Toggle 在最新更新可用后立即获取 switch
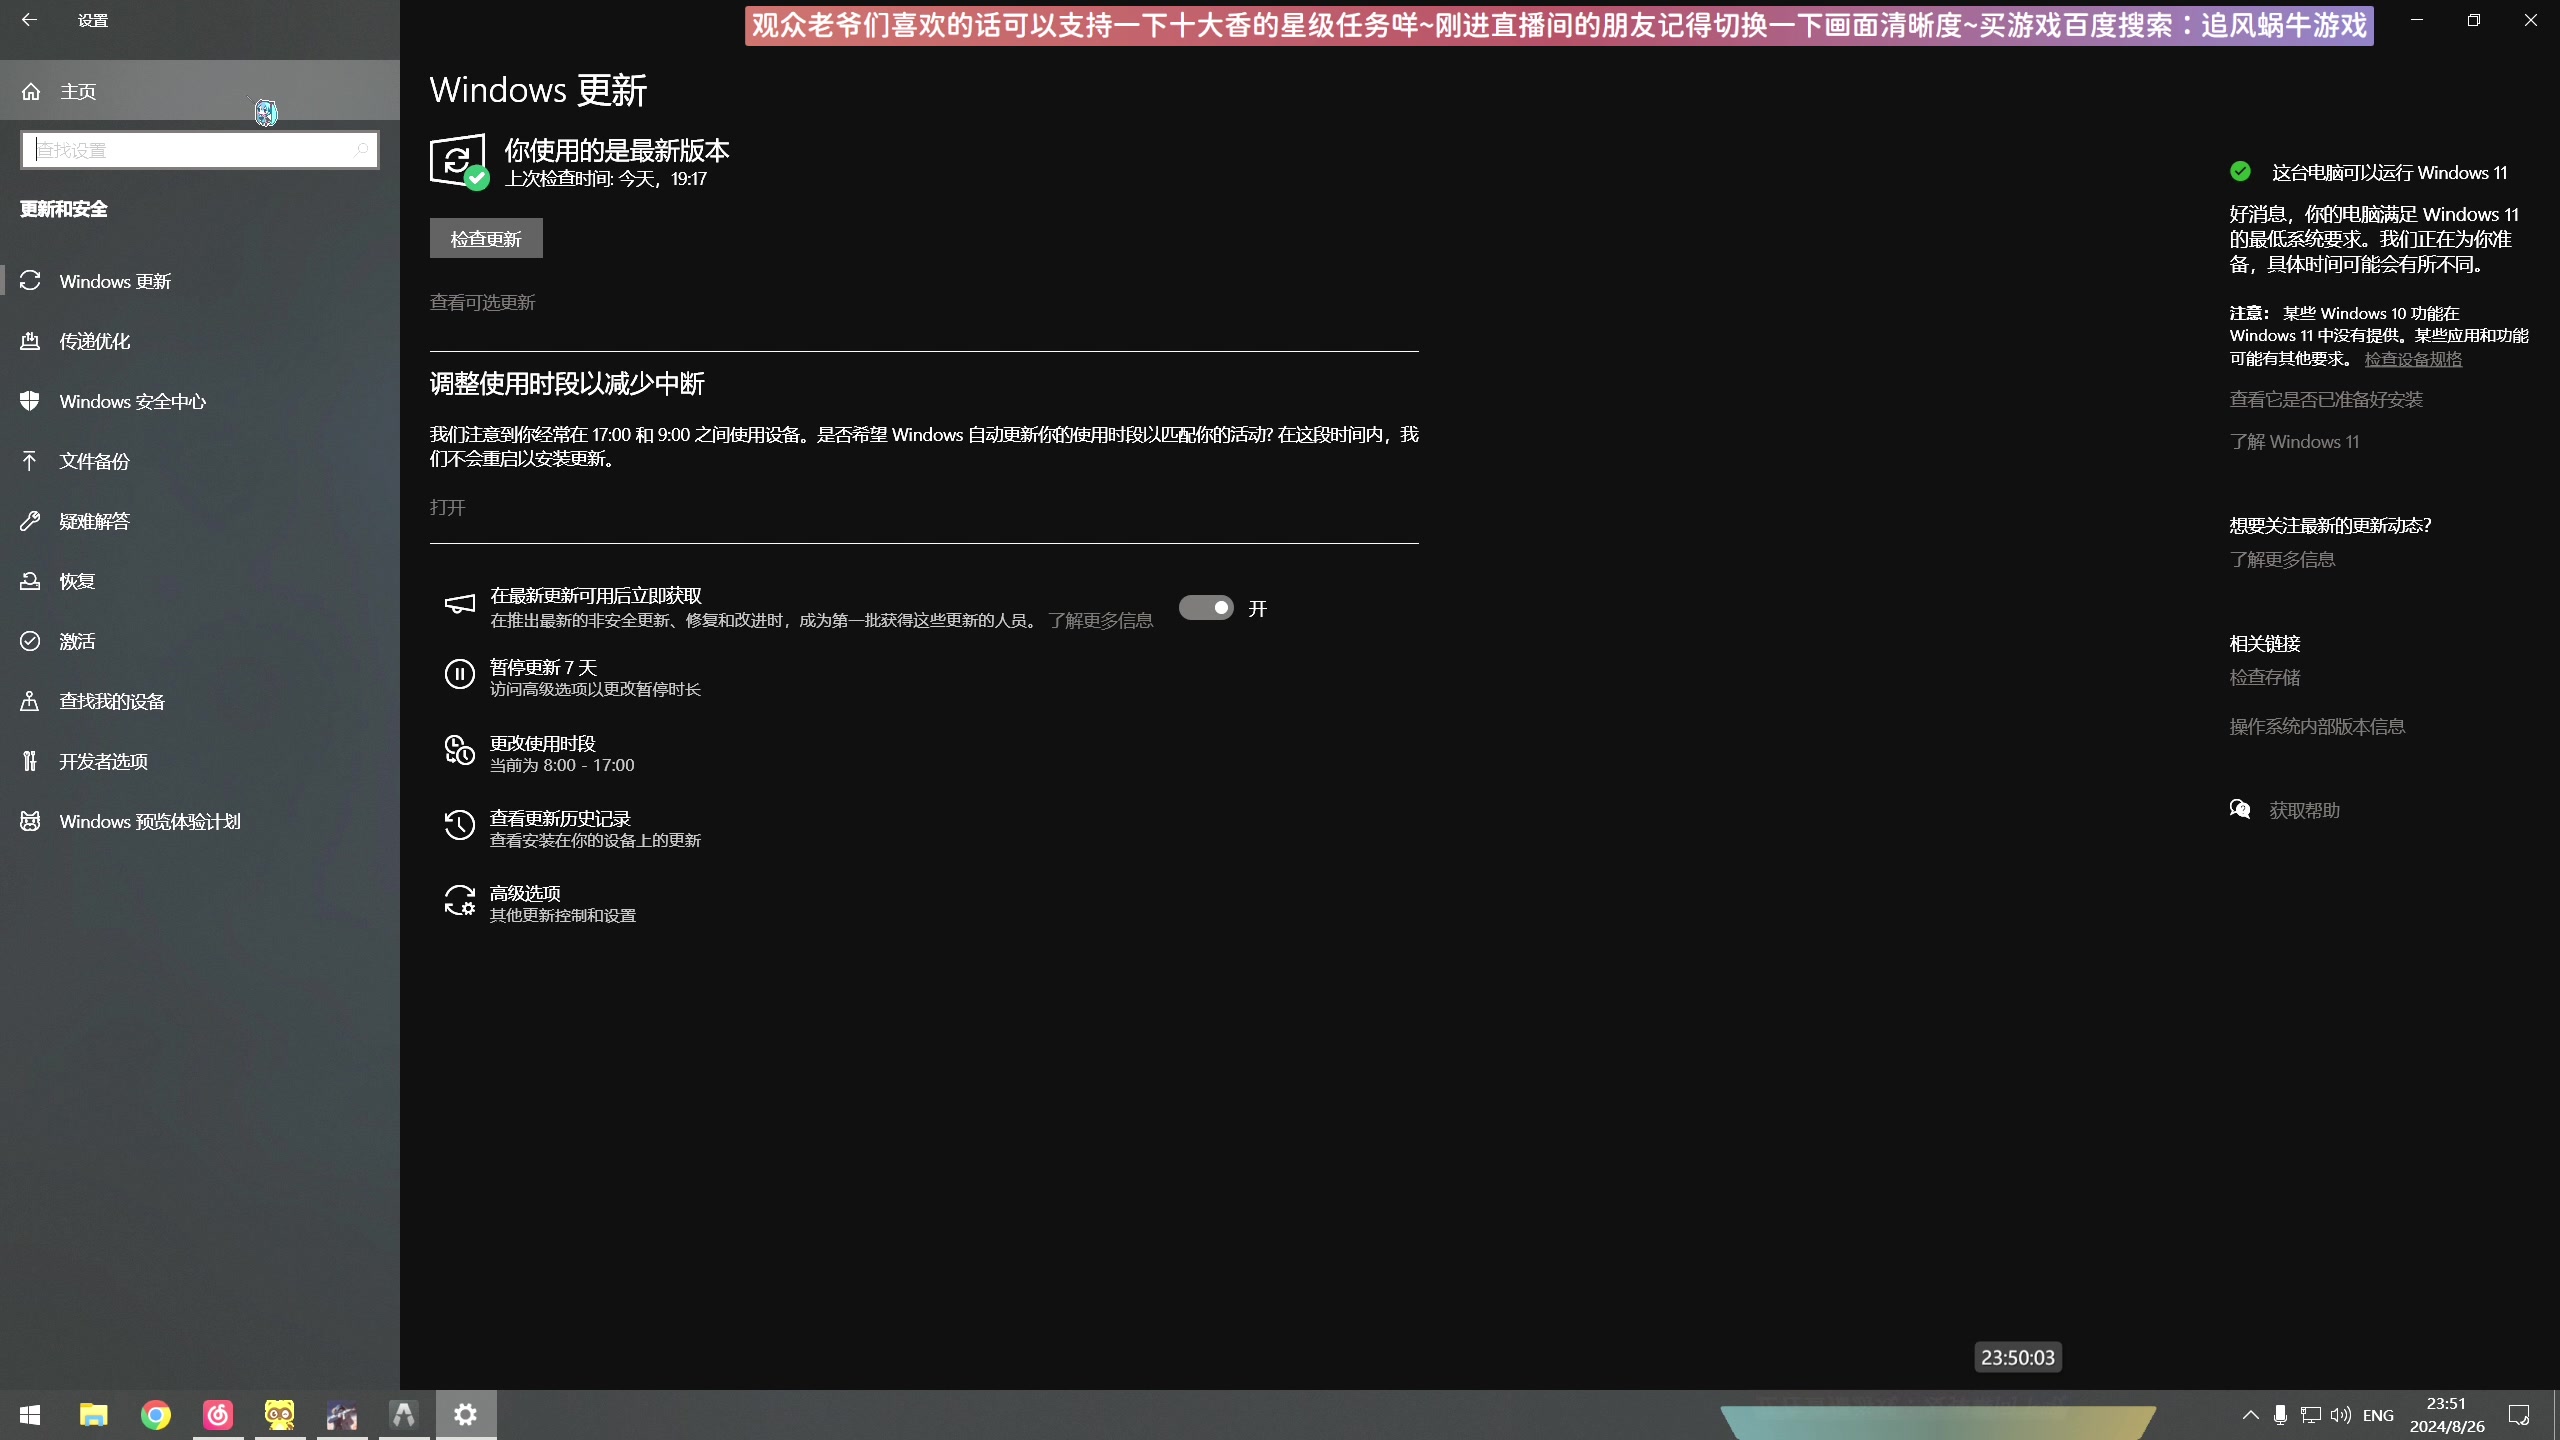 tap(1206, 608)
